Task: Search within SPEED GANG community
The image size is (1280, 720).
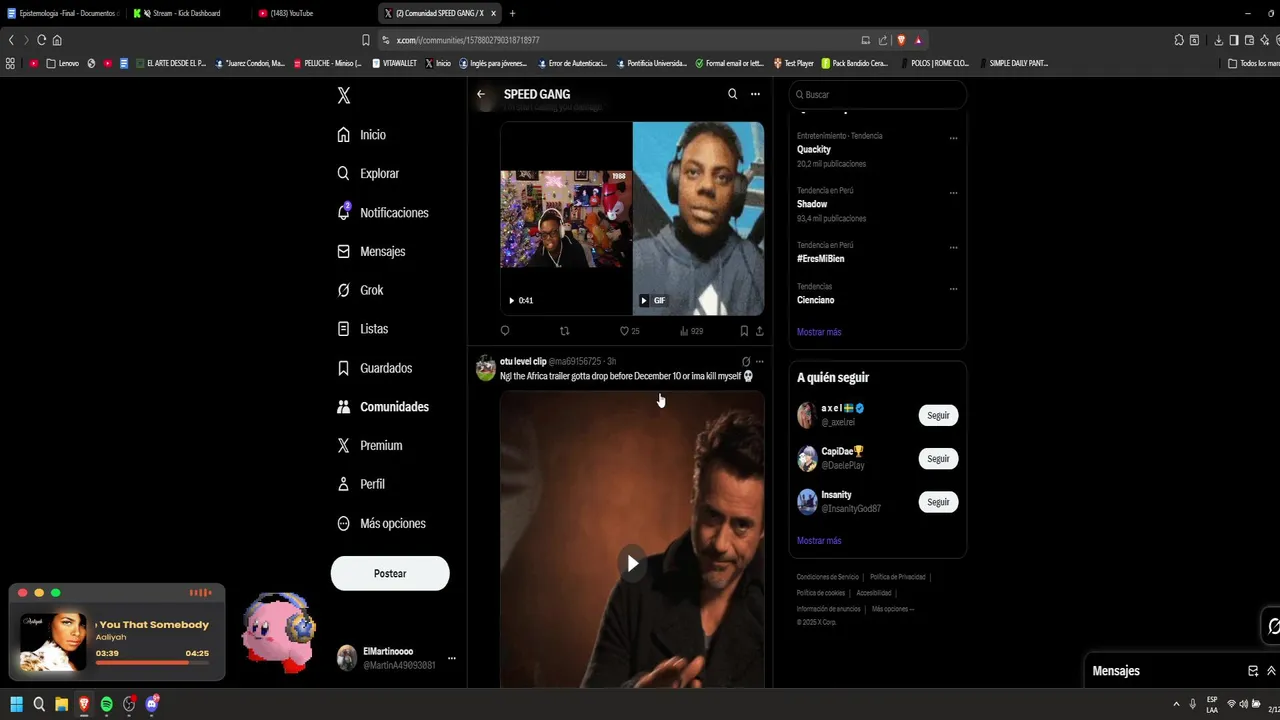Action: coord(732,94)
